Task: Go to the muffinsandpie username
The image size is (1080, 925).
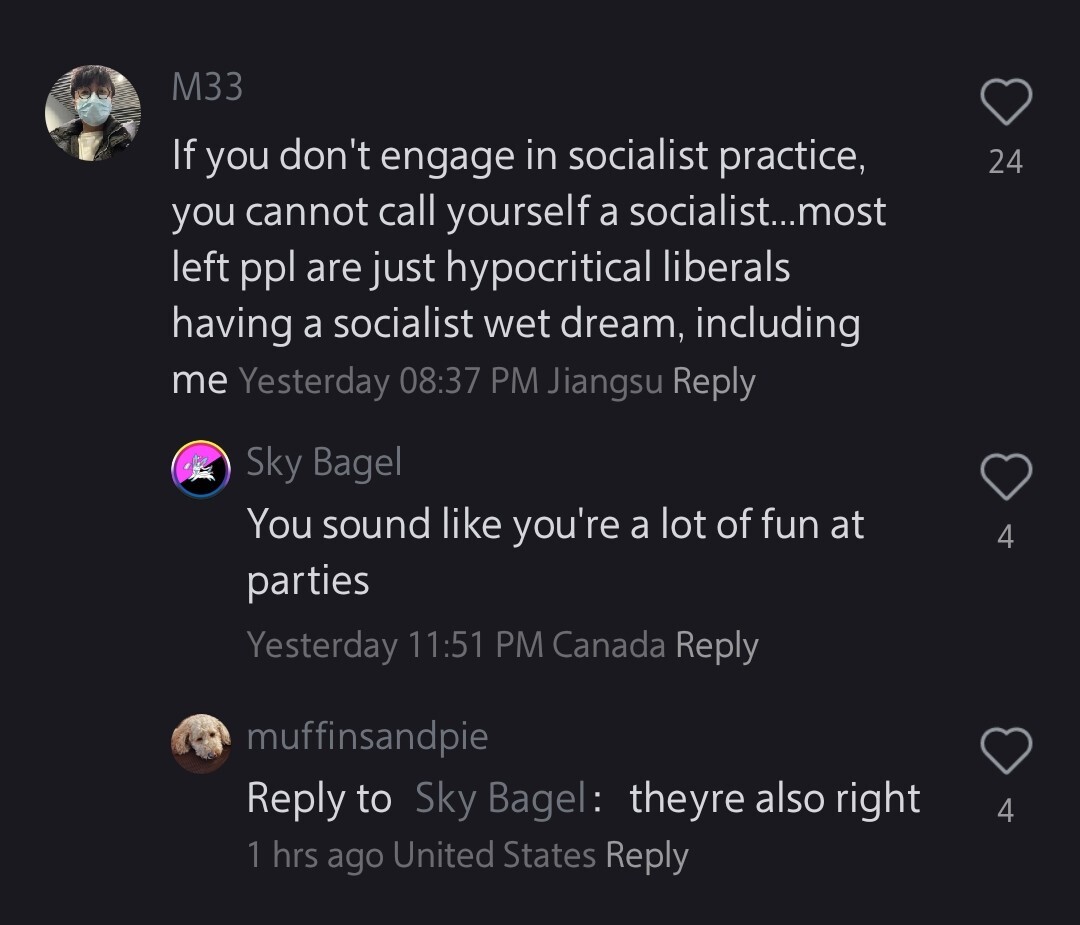Action: coord(367,736)
